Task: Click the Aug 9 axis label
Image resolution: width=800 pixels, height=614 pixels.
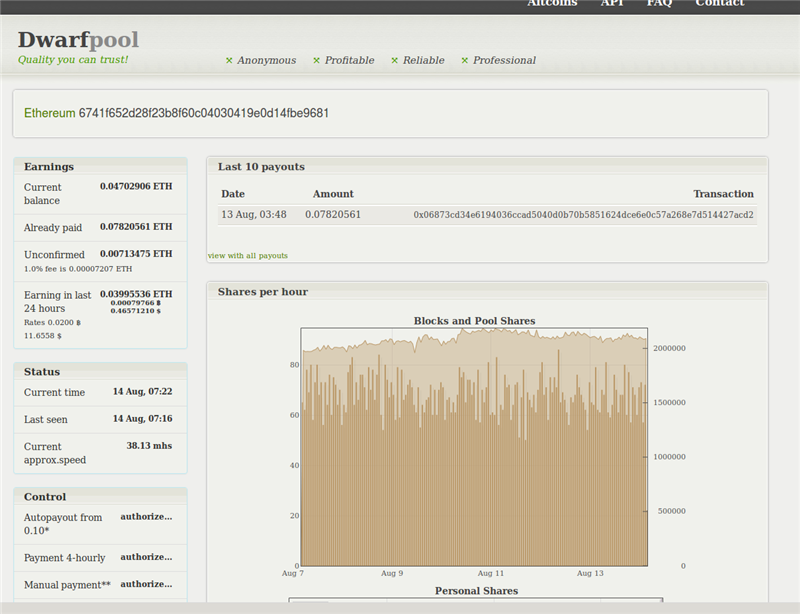Action: (392, 573)
